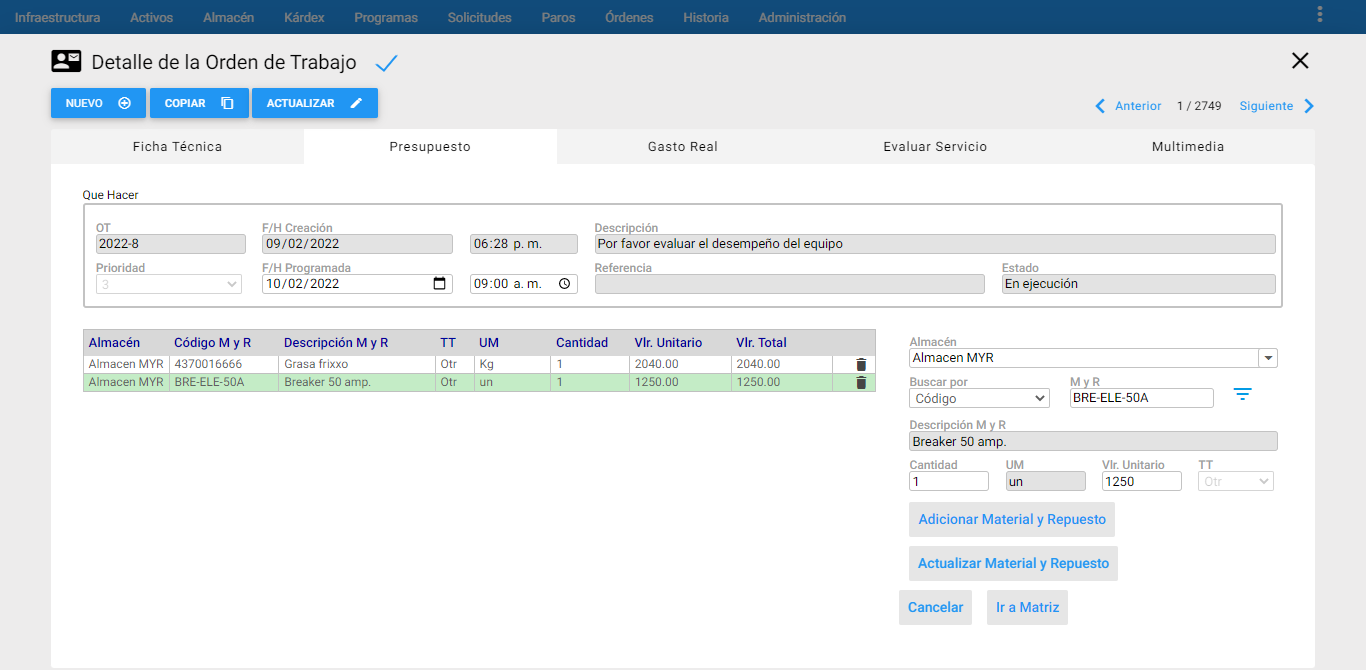Click the Estado field showing En ejecución
1366x670 pixels.
[x=1139, y=284]
